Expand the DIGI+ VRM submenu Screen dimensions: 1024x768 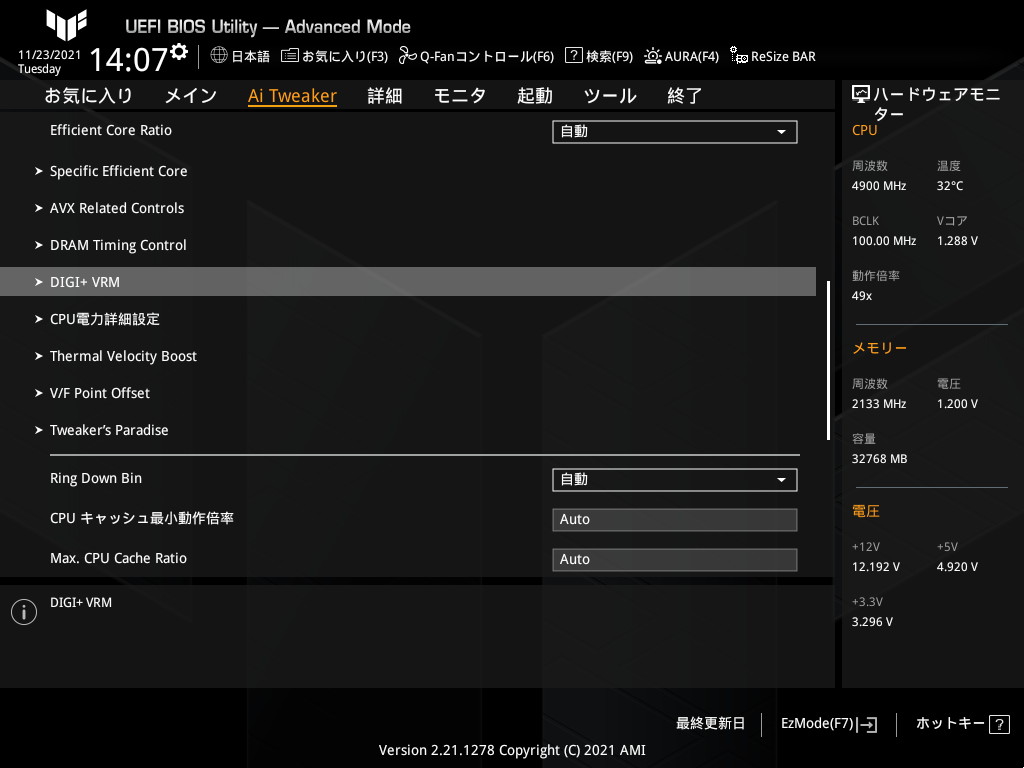coord(408,281)
